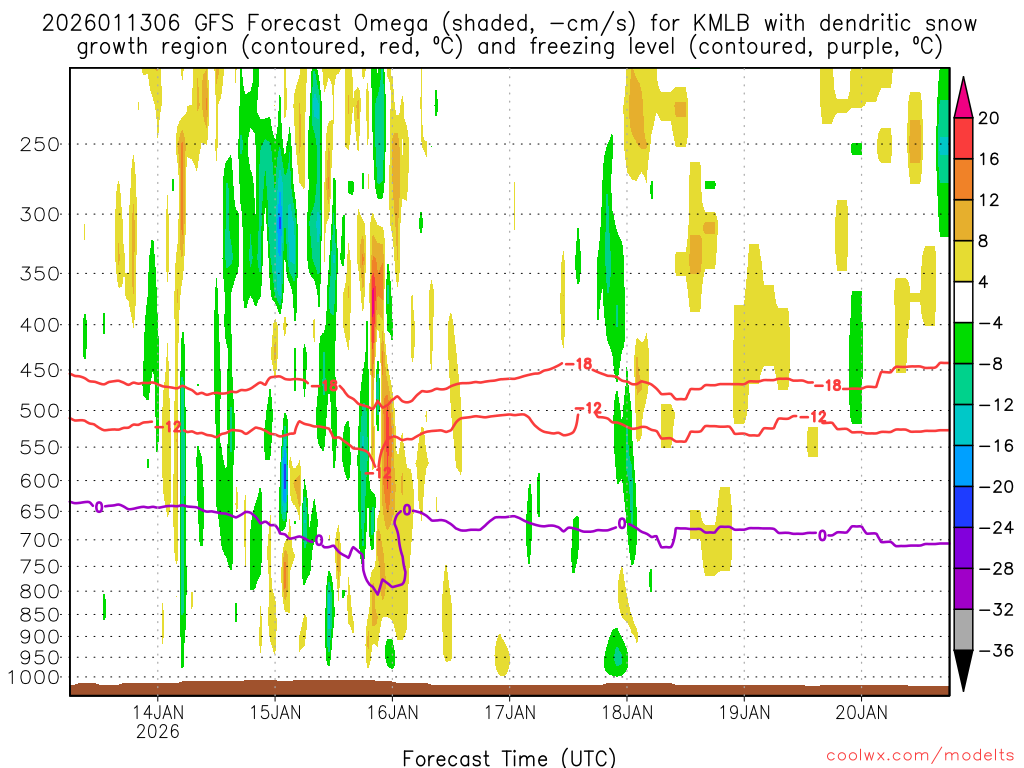Screen dimensions: 1024x768
Task: Click the 550 pressure level label
Action: point(40,447)
